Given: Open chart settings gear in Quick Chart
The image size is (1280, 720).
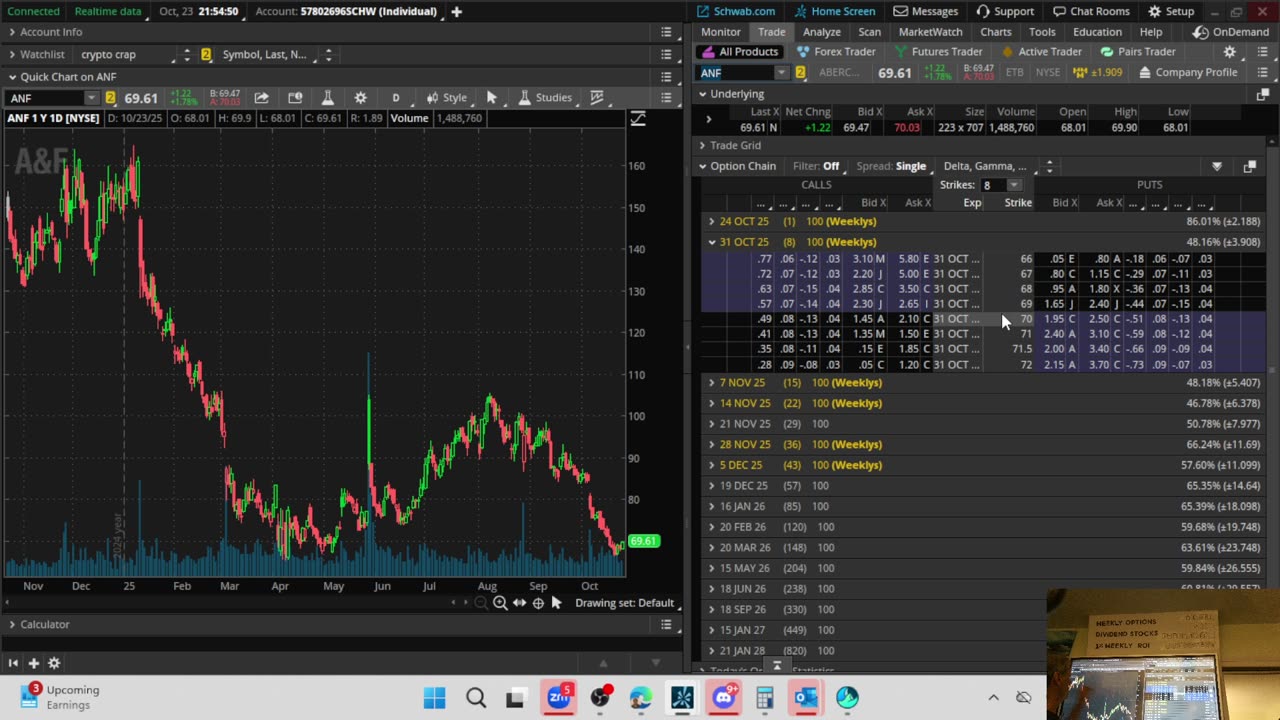Looking at the screenshot, I should point(360,97).
